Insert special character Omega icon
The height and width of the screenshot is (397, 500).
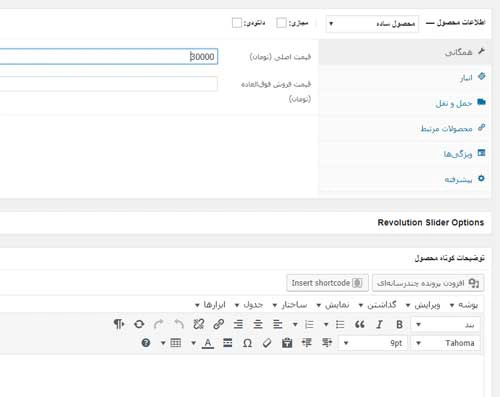(247, 343)
